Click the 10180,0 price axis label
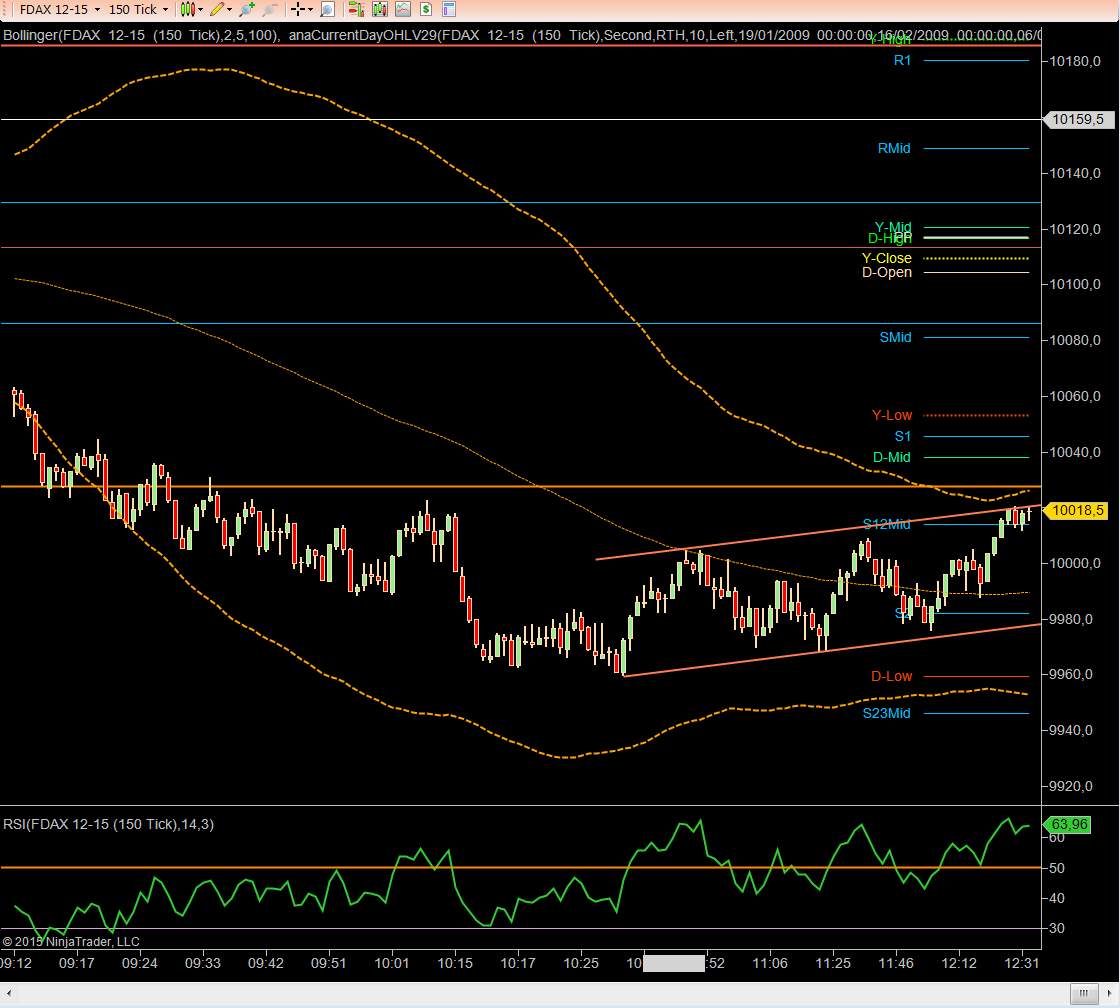Viewport: 1120px width, 1008px height. coord(1074,61)
